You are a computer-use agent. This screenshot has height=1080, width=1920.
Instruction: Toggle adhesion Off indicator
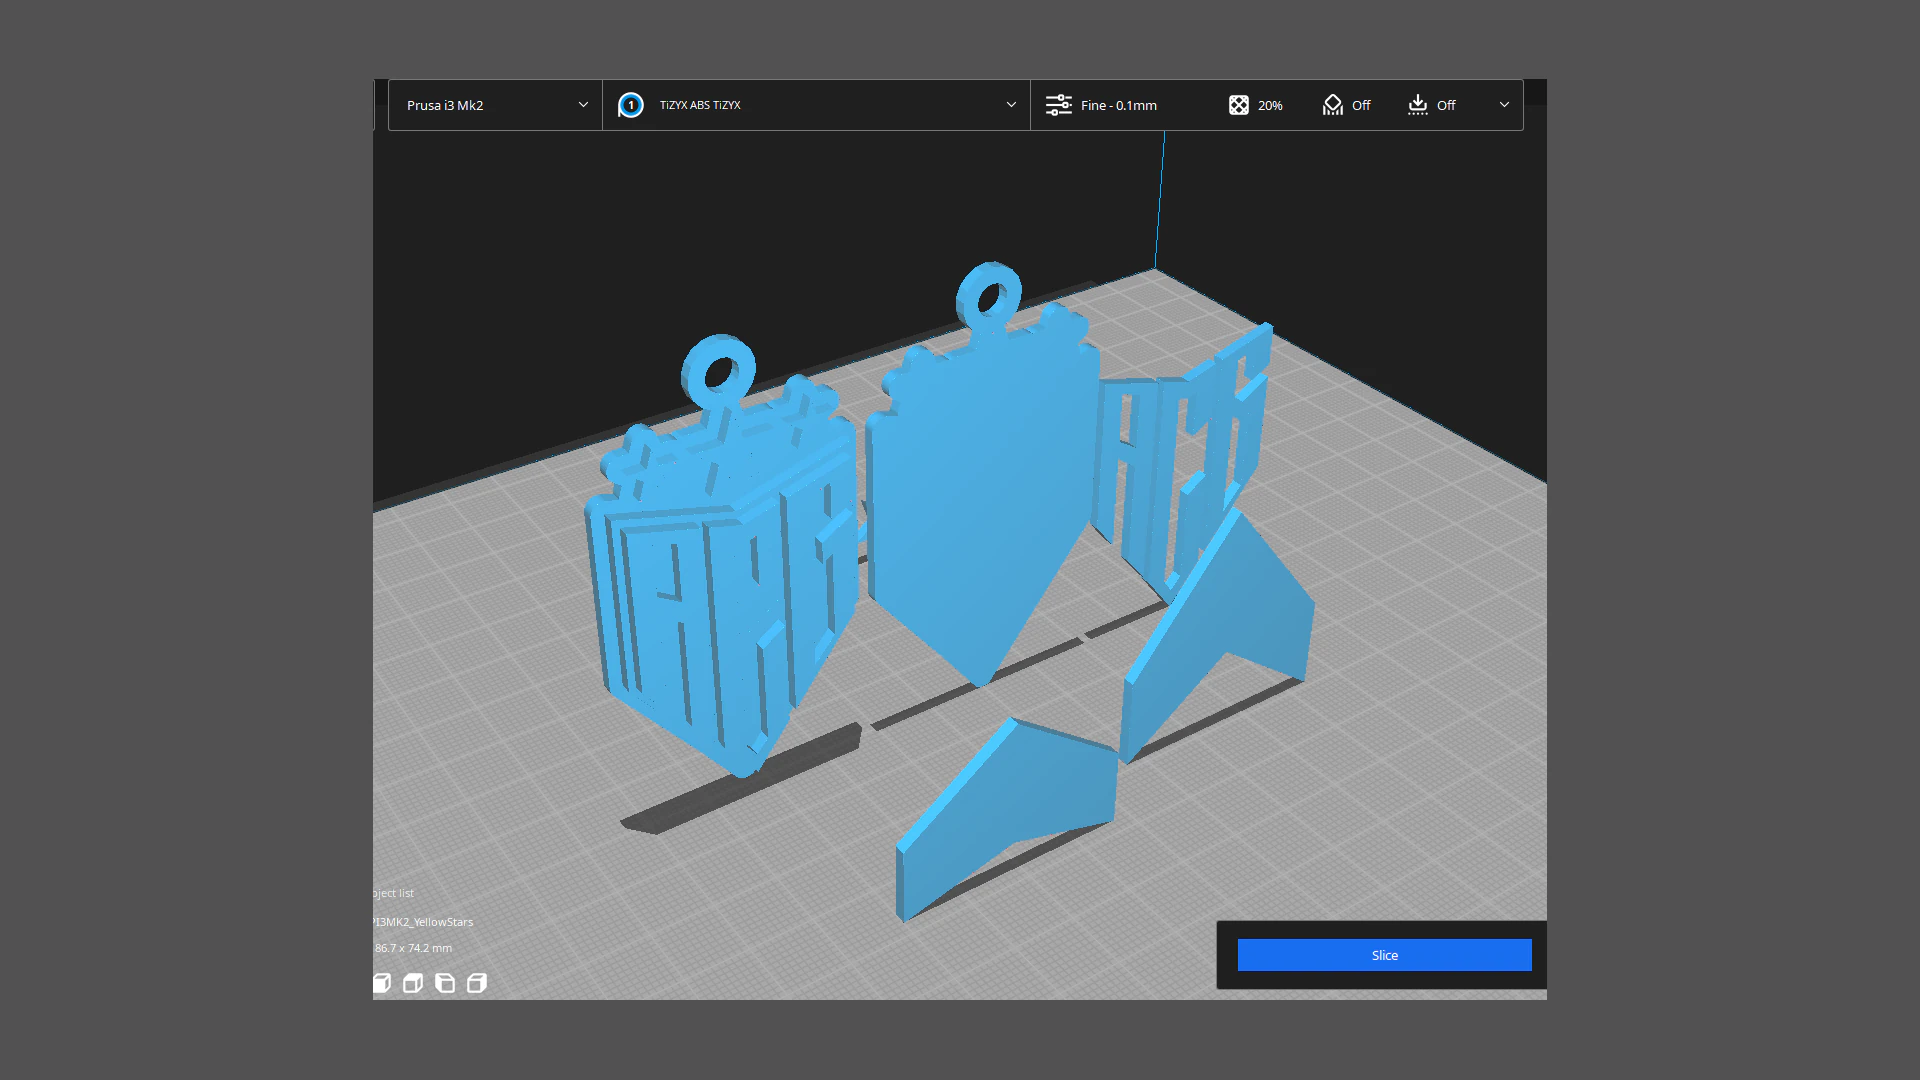(1446, 105)
